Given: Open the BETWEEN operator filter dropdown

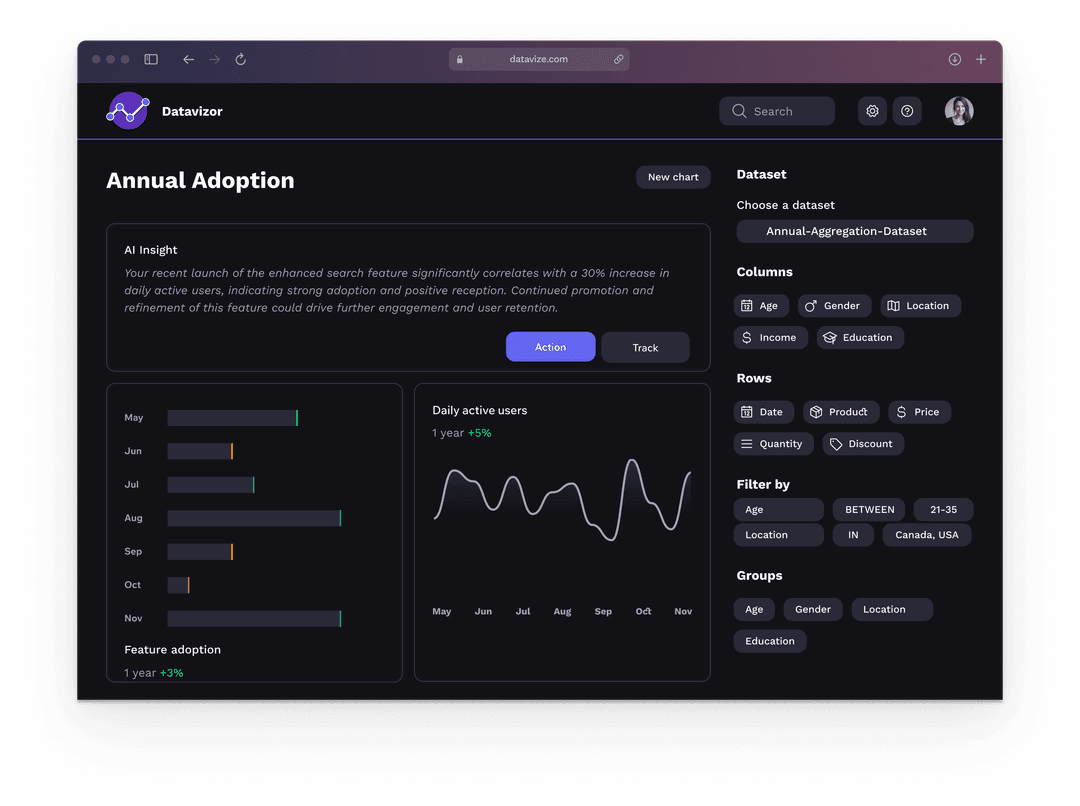Looking at the screenshot, I should [869, 510].
